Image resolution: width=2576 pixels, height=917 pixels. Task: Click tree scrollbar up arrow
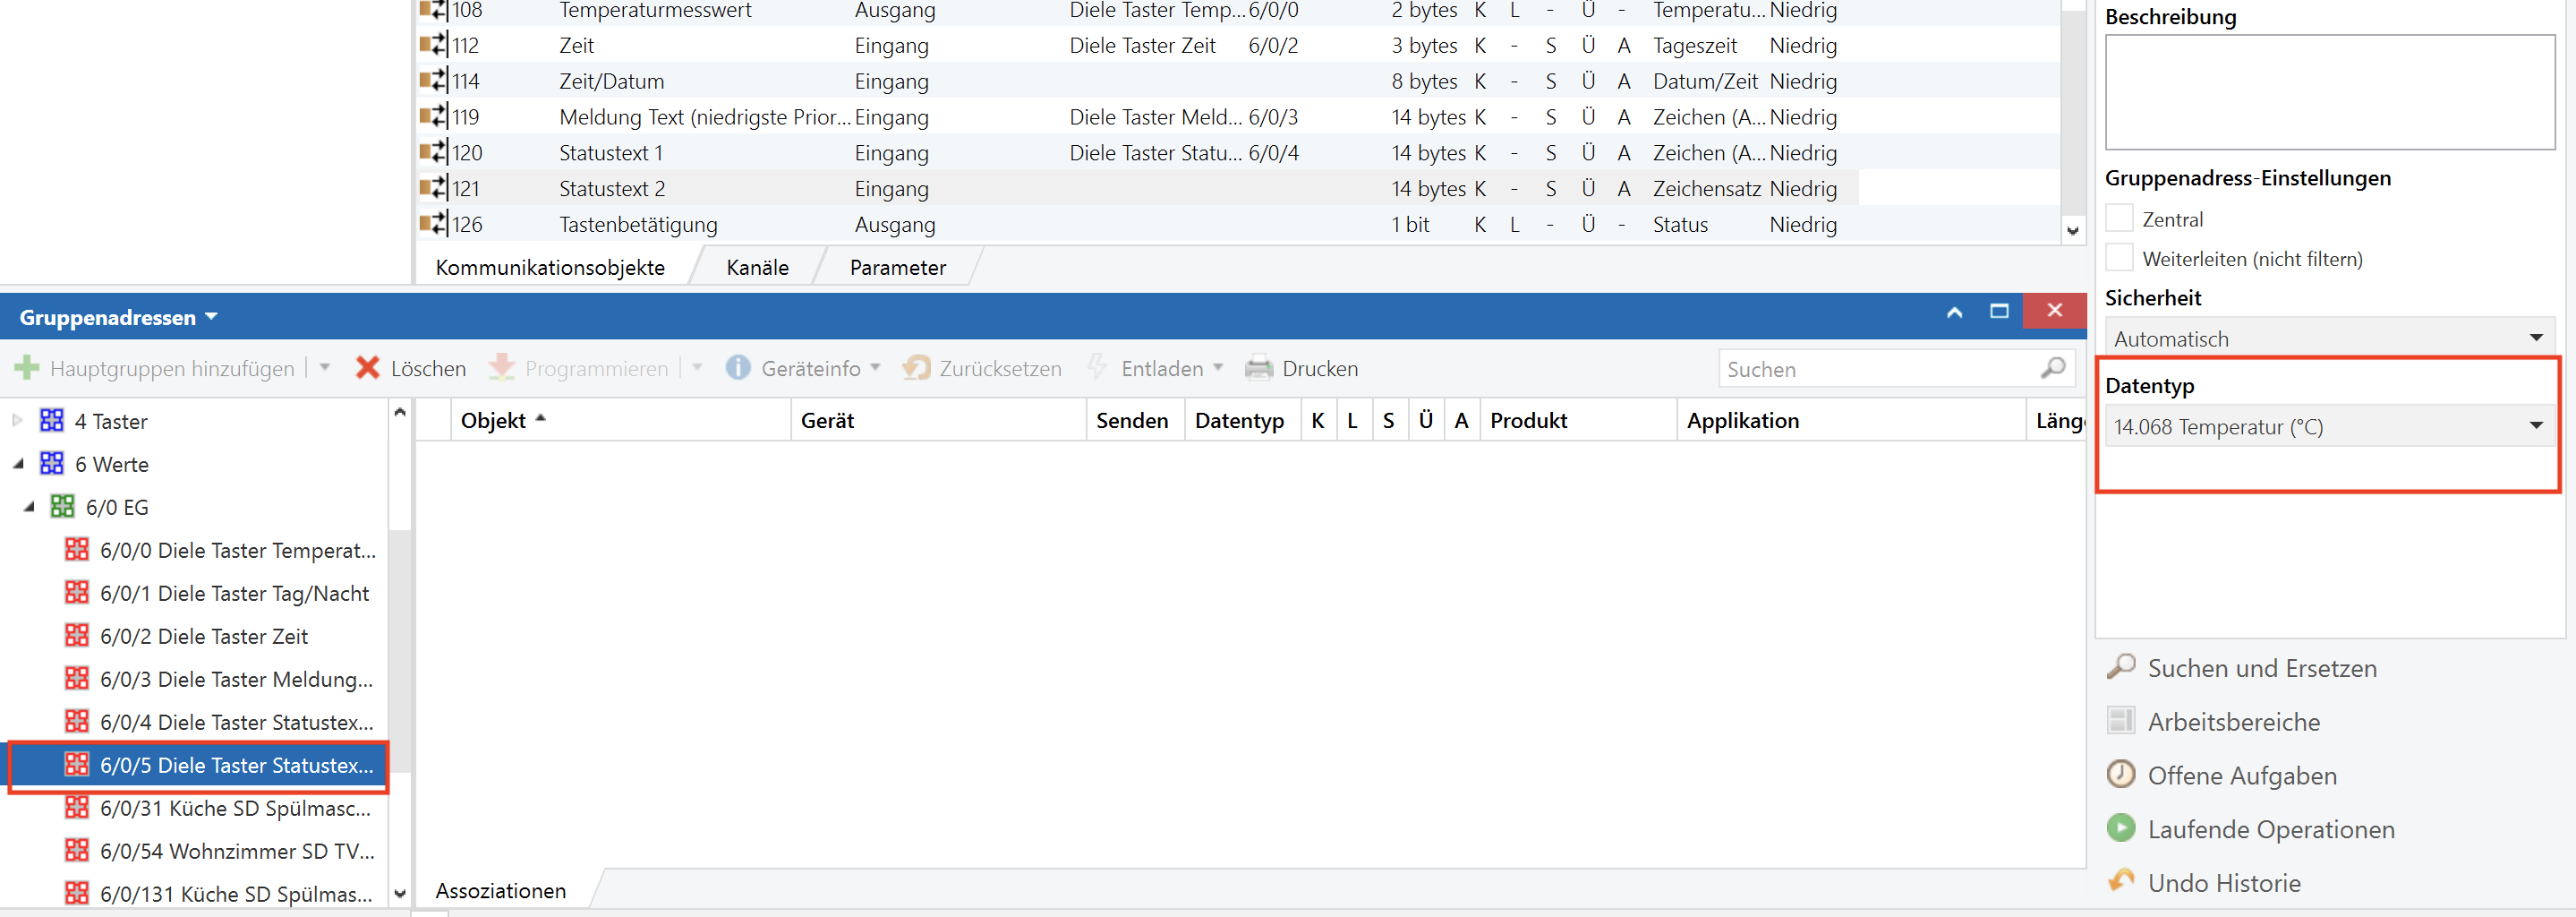click(x=400, y=411)
